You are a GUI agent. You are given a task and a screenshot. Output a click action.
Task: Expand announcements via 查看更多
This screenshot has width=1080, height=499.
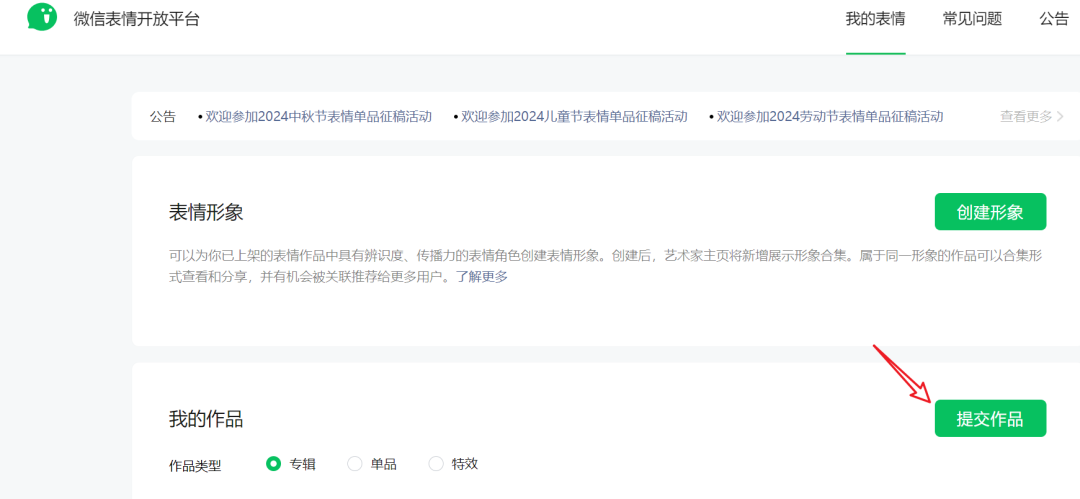1032,116
